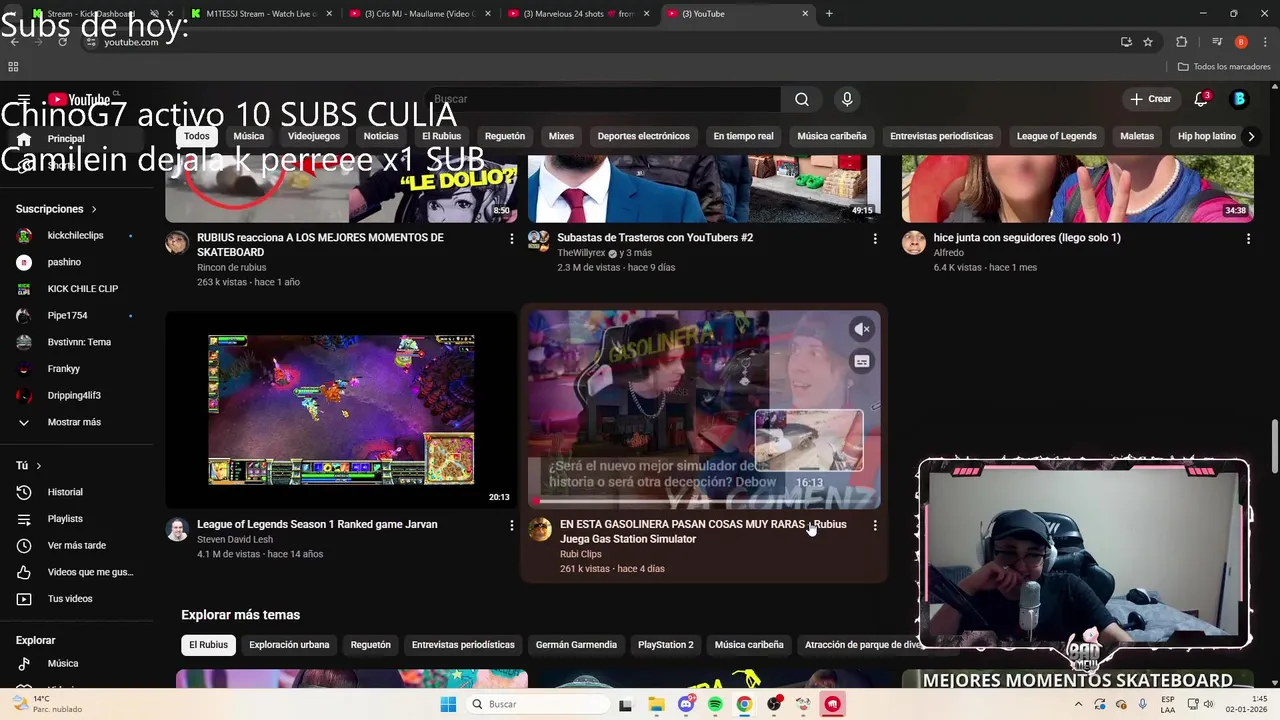The width and height of the screenshot is (1280, 720).
Task: Open the Jarvan ranked game thumbnail
Action: pyautogui.click(x=341, y=410)
